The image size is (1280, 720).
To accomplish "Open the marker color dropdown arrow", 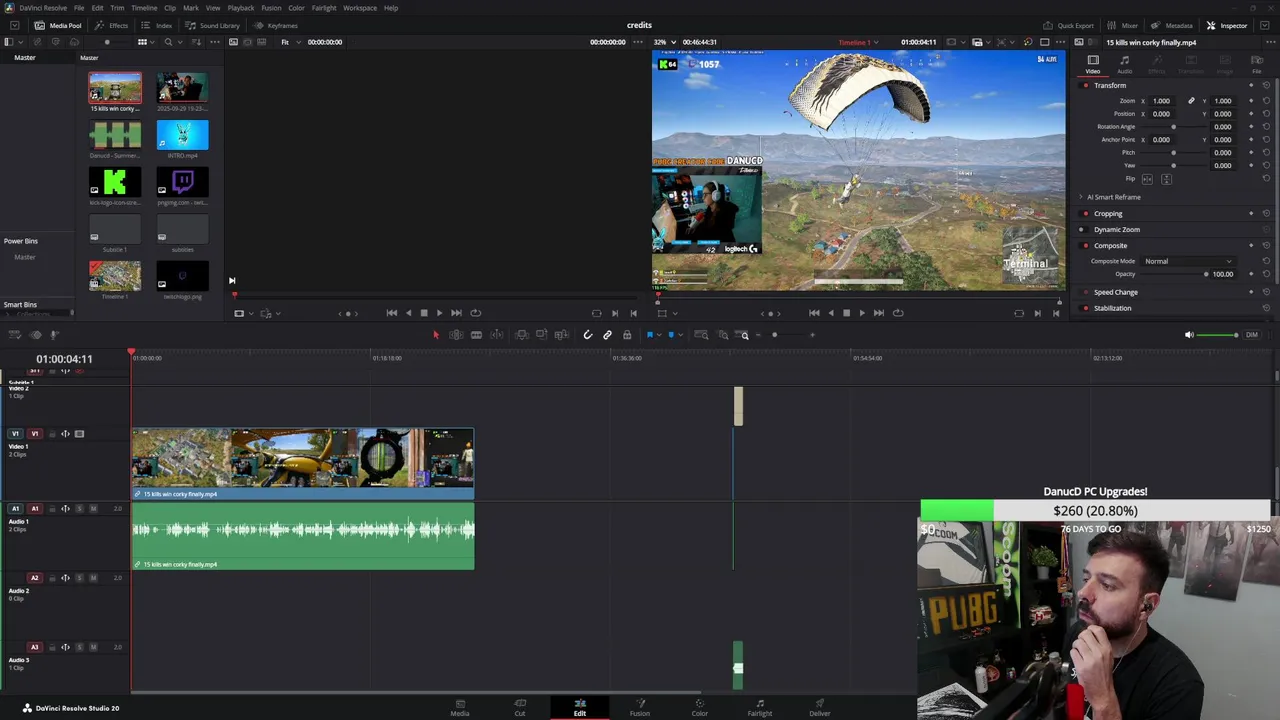I will 681,335.
